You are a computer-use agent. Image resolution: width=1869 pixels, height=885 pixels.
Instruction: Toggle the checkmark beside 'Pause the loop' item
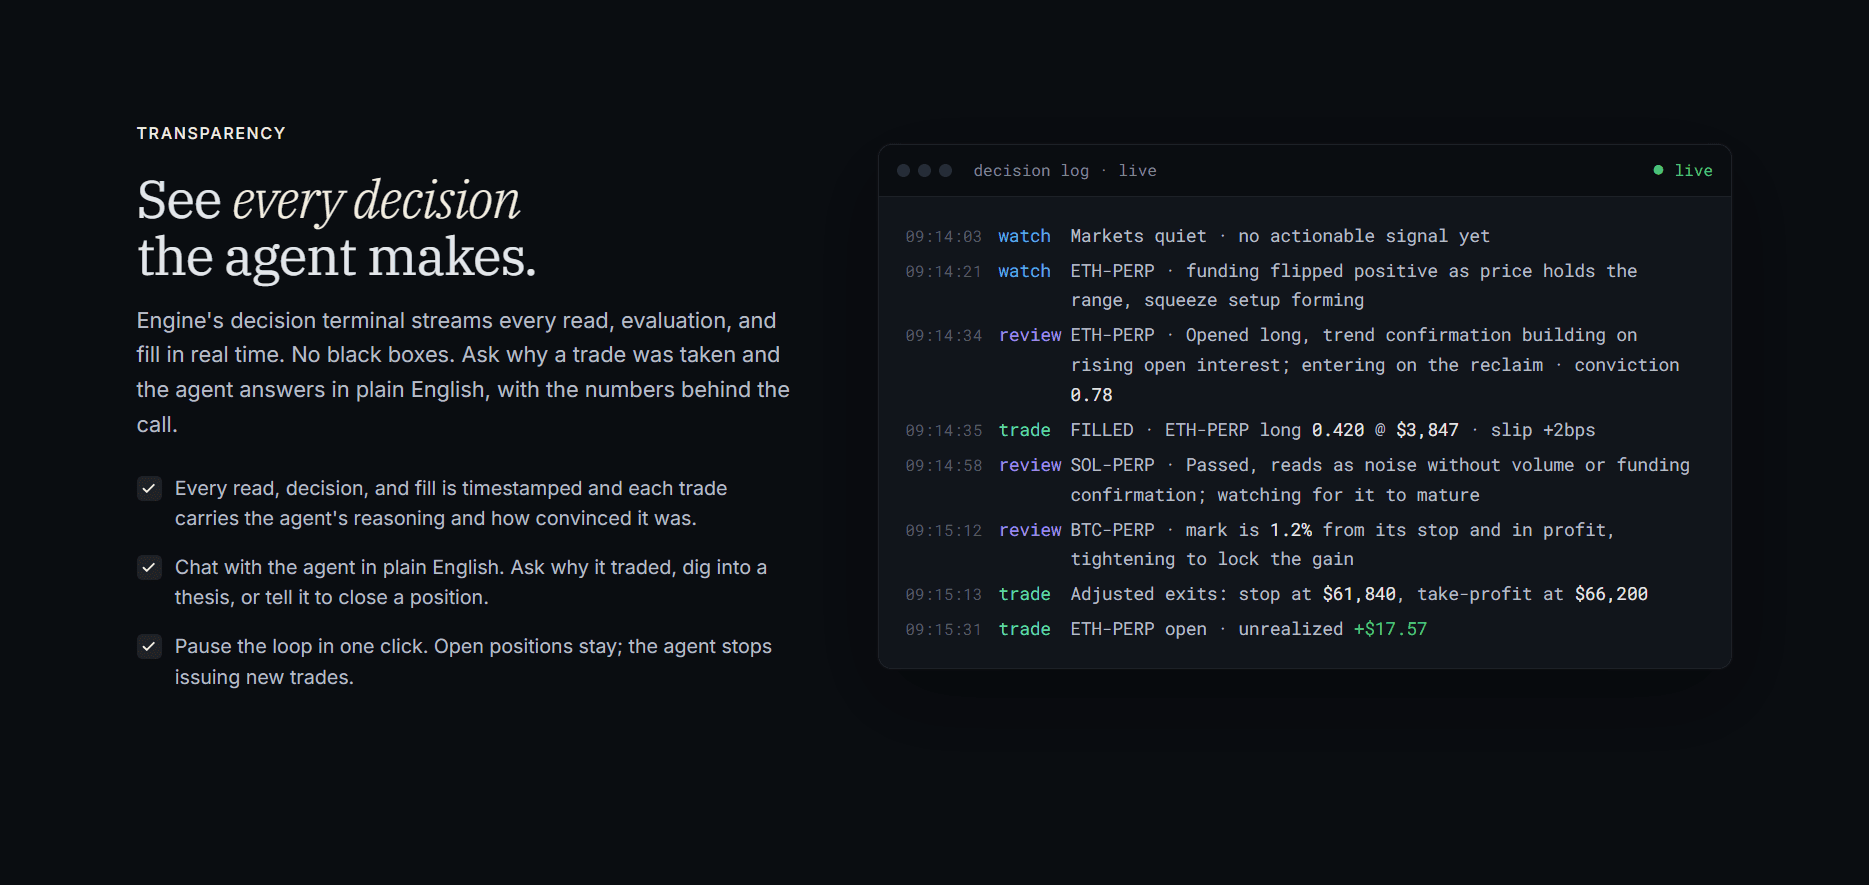pos(149,646)
